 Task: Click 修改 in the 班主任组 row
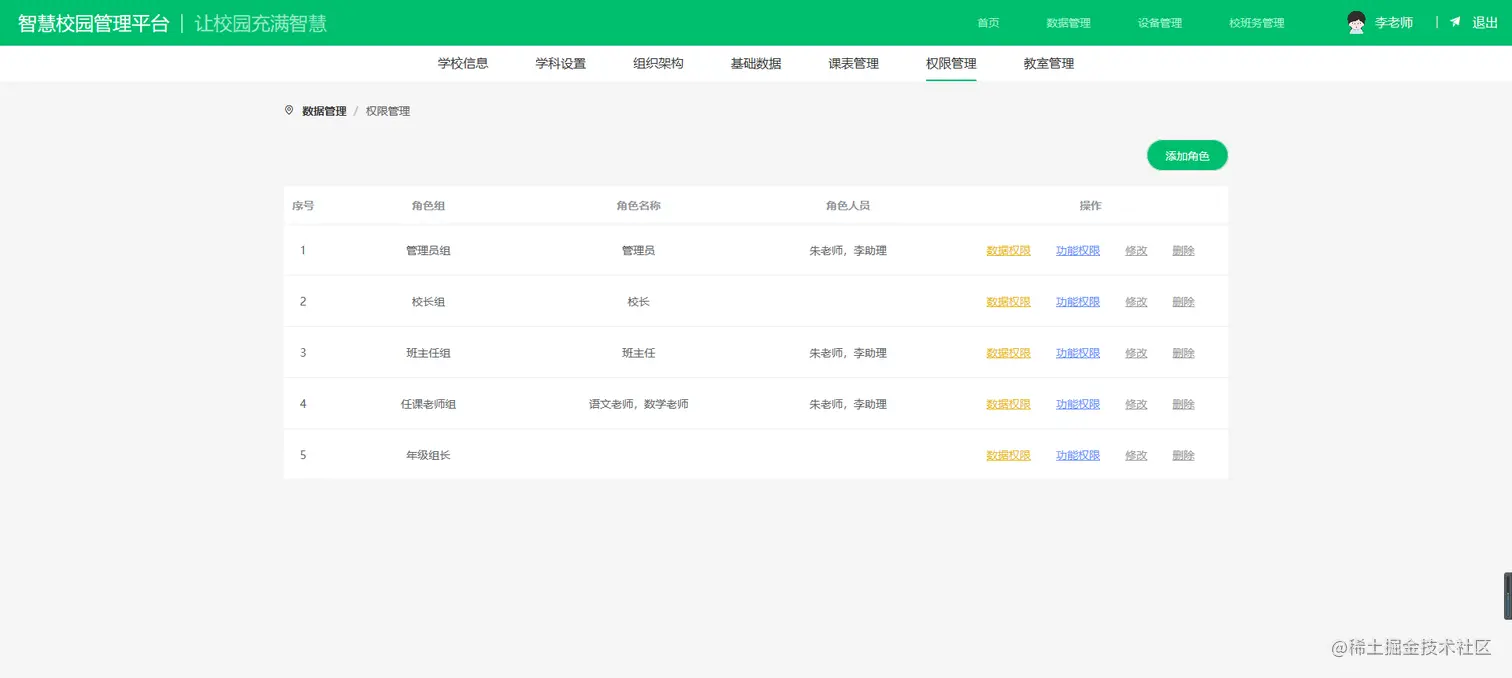coord(1136,353)
